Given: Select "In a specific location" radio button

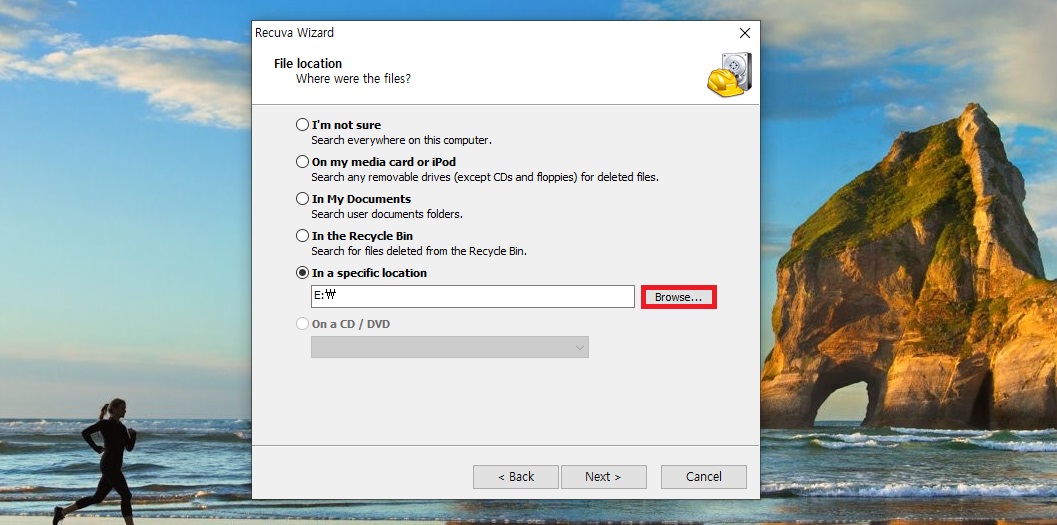Looking at the screenshot, I should point(303,273).
